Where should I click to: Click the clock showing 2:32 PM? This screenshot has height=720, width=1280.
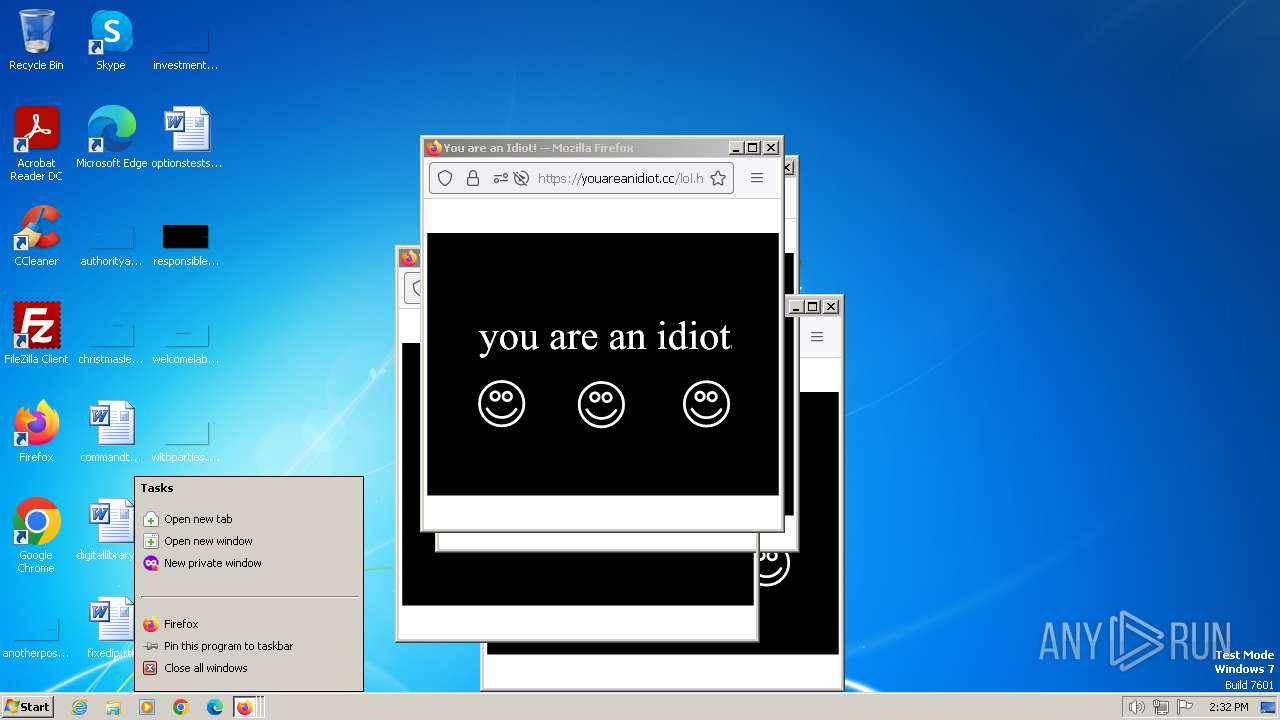coord(1228,707)
